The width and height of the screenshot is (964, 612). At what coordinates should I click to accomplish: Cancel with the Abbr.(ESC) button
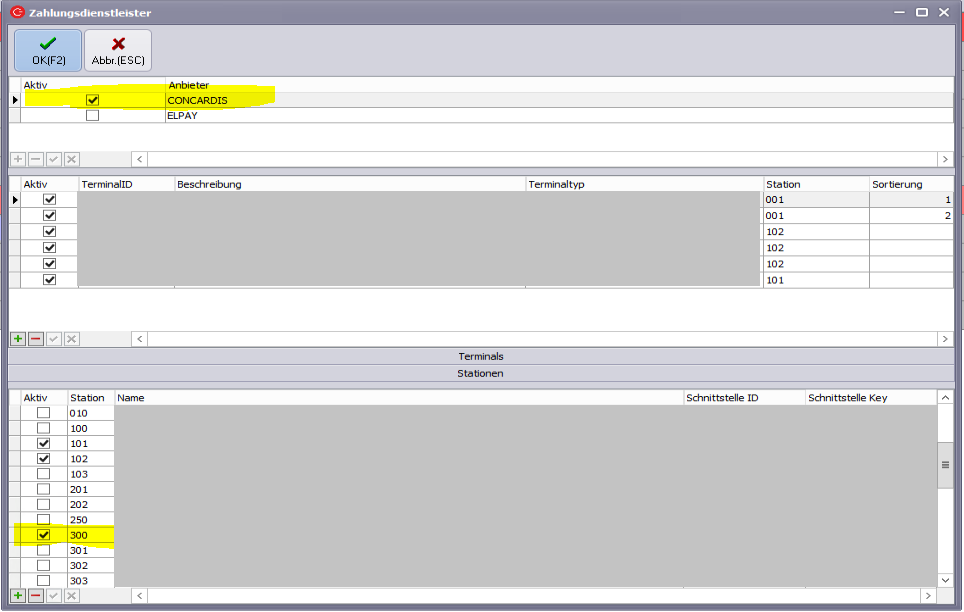(x=118, y=50)
